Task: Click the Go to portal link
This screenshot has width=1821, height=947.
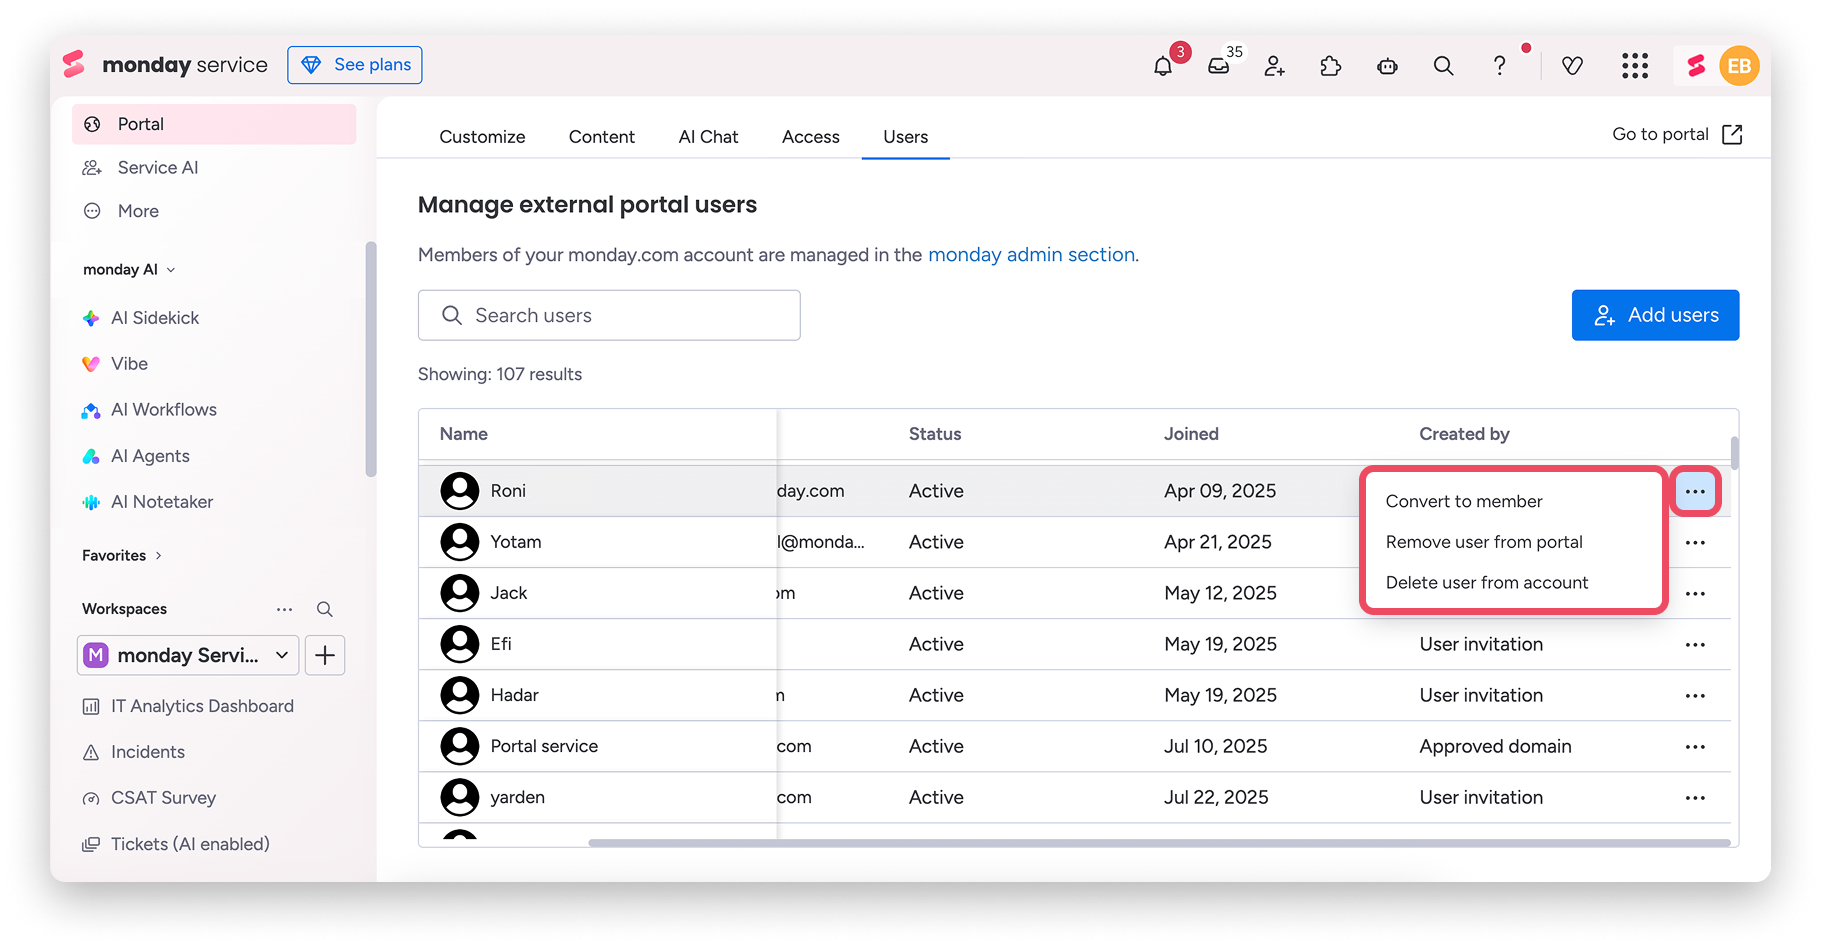Action: tap(1660, 134)
